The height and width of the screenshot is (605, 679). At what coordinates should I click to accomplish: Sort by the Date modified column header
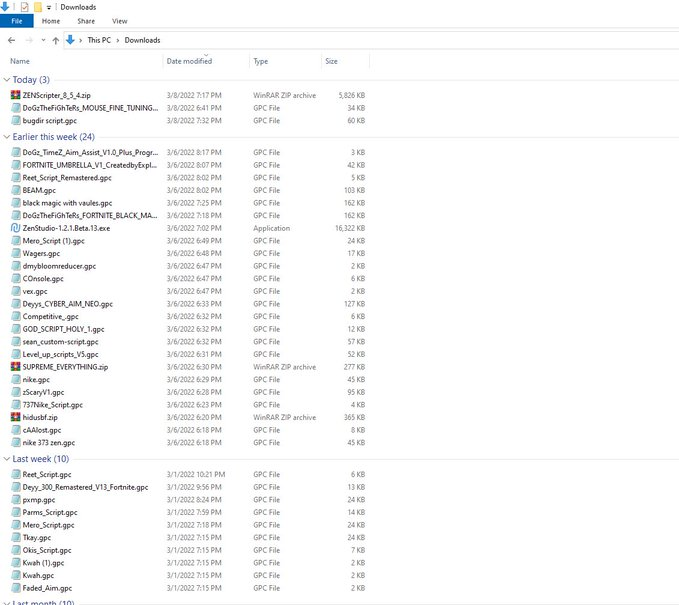click(189, 61)
